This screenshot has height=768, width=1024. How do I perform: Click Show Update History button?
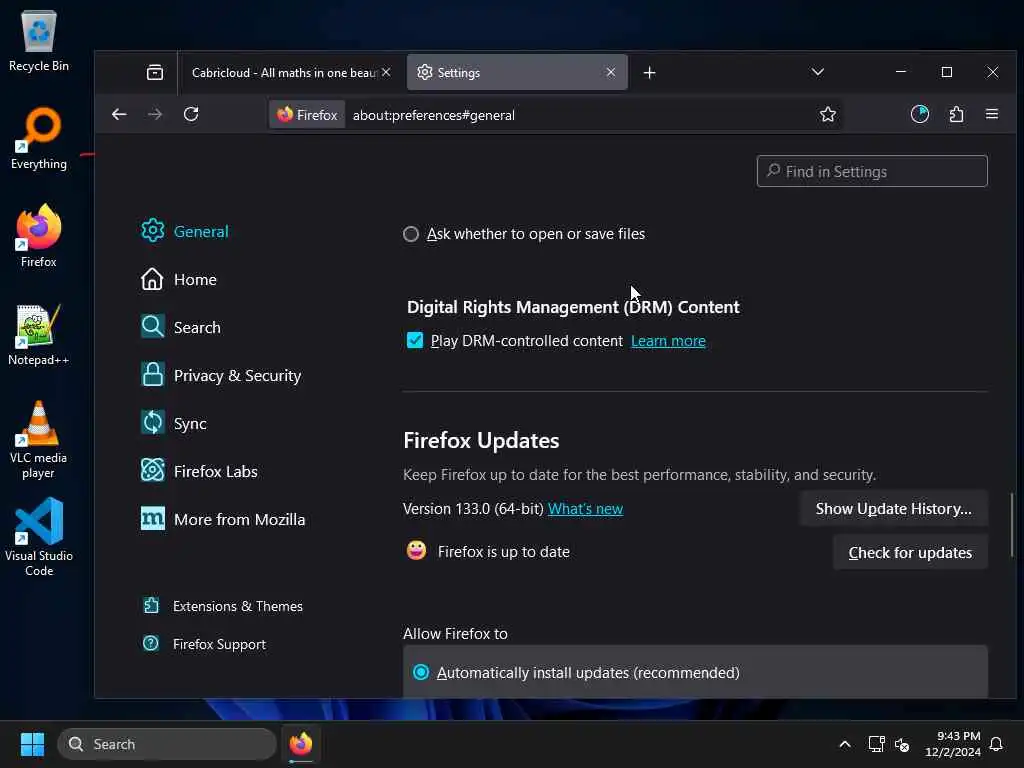pos(893,509)
